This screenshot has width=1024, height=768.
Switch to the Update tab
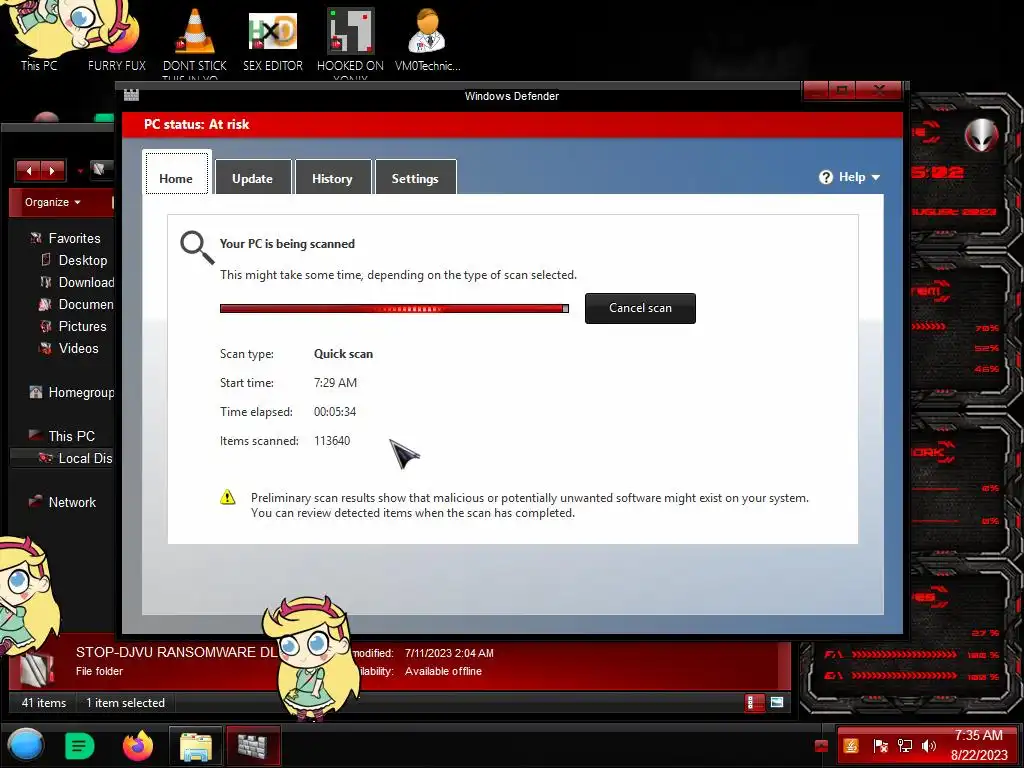click(x=253, y=178)
